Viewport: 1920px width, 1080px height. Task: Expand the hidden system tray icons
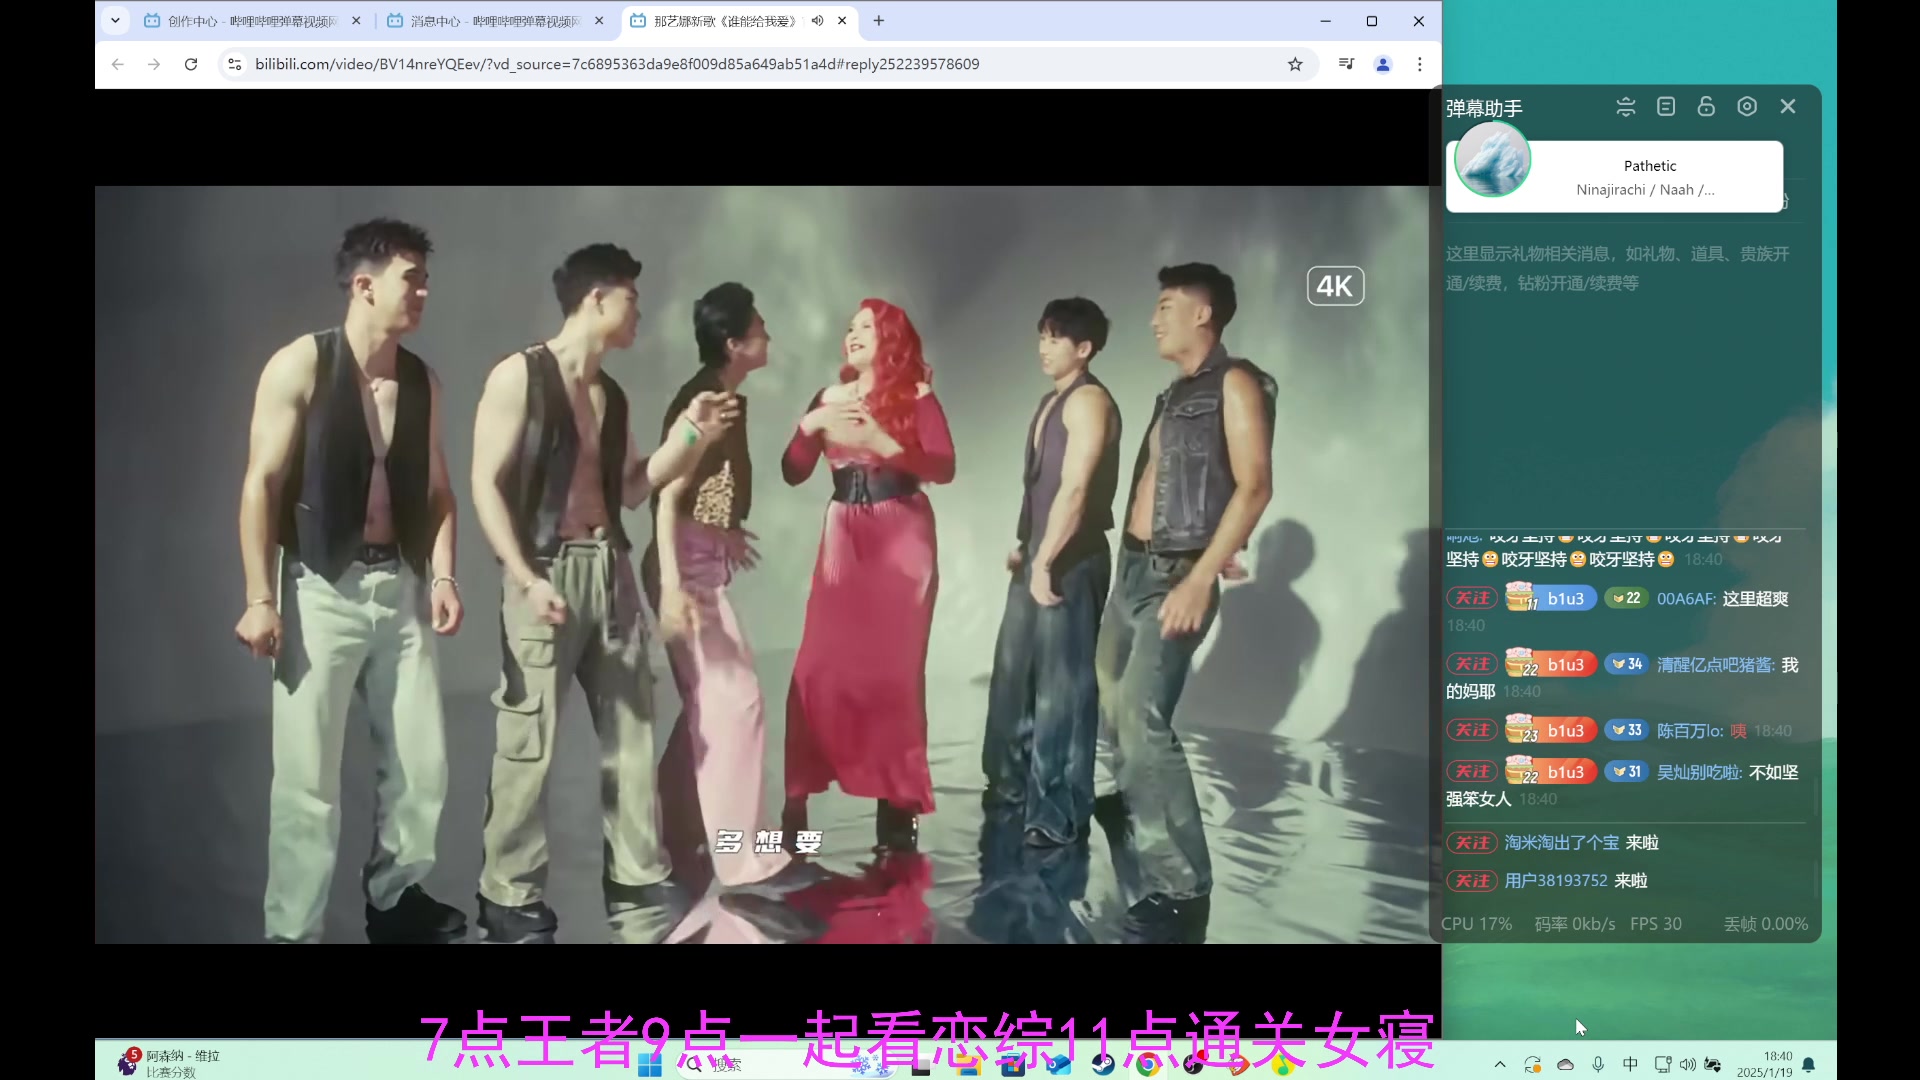[1499, 1065]
